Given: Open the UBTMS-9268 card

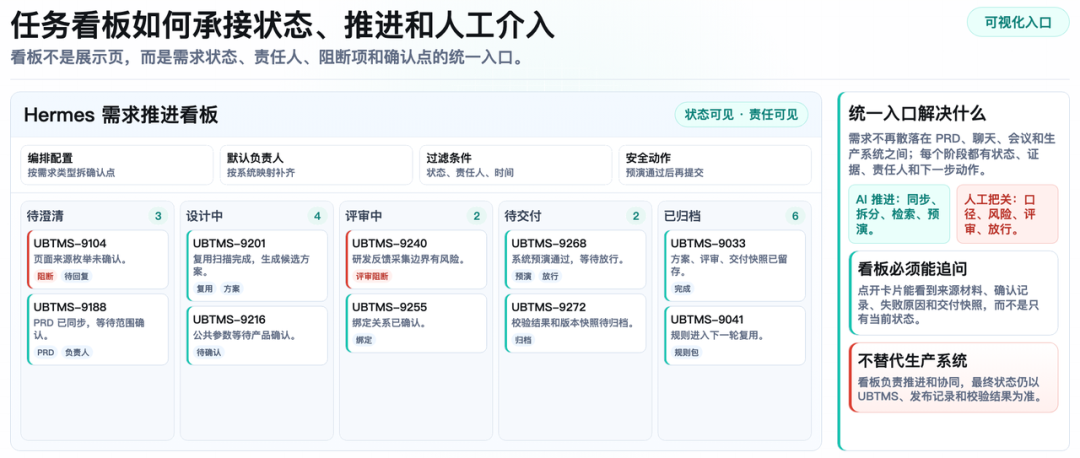Looking at the screenshot, I should tap(575, 260).
